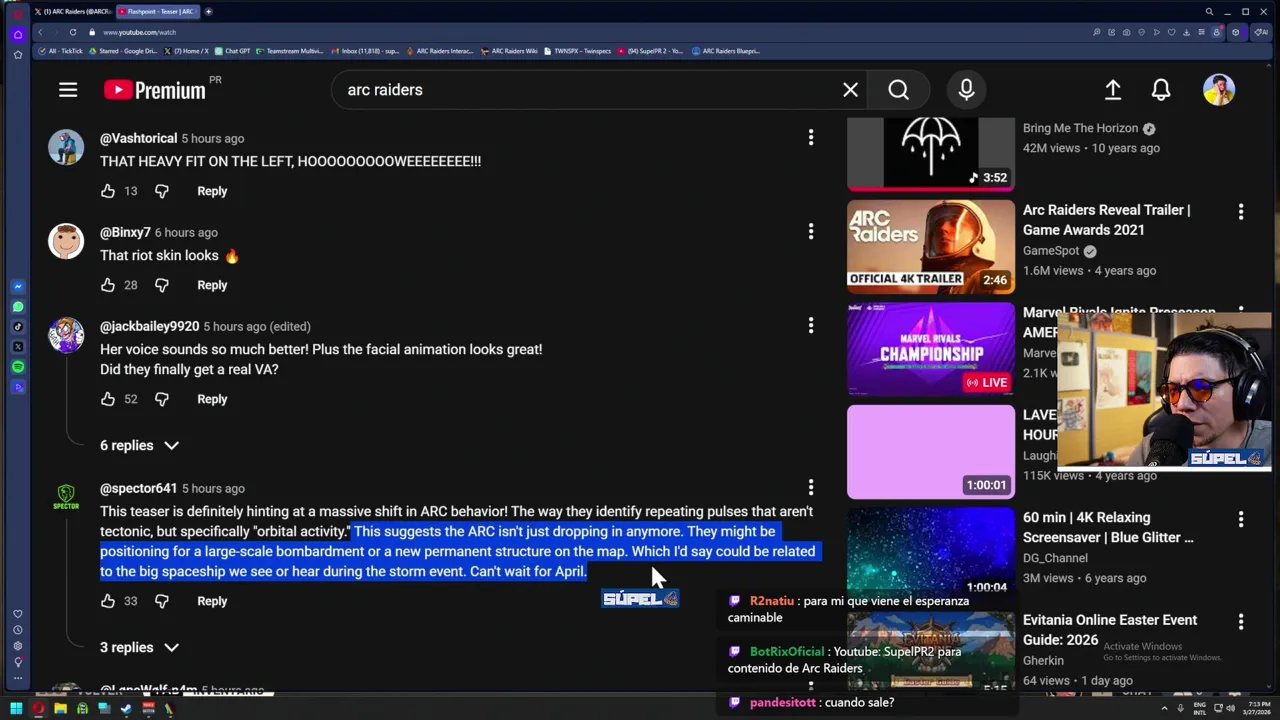Like @Vashtorical's comment

108,191
